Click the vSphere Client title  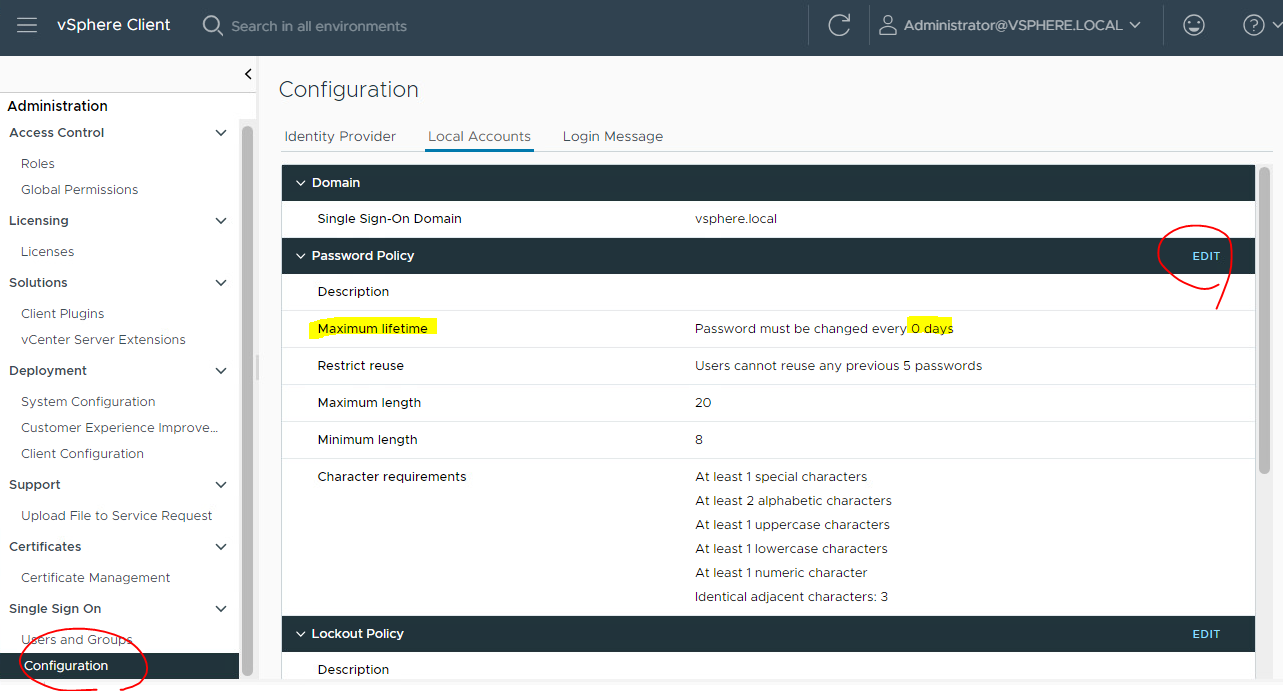click(113, 25)
